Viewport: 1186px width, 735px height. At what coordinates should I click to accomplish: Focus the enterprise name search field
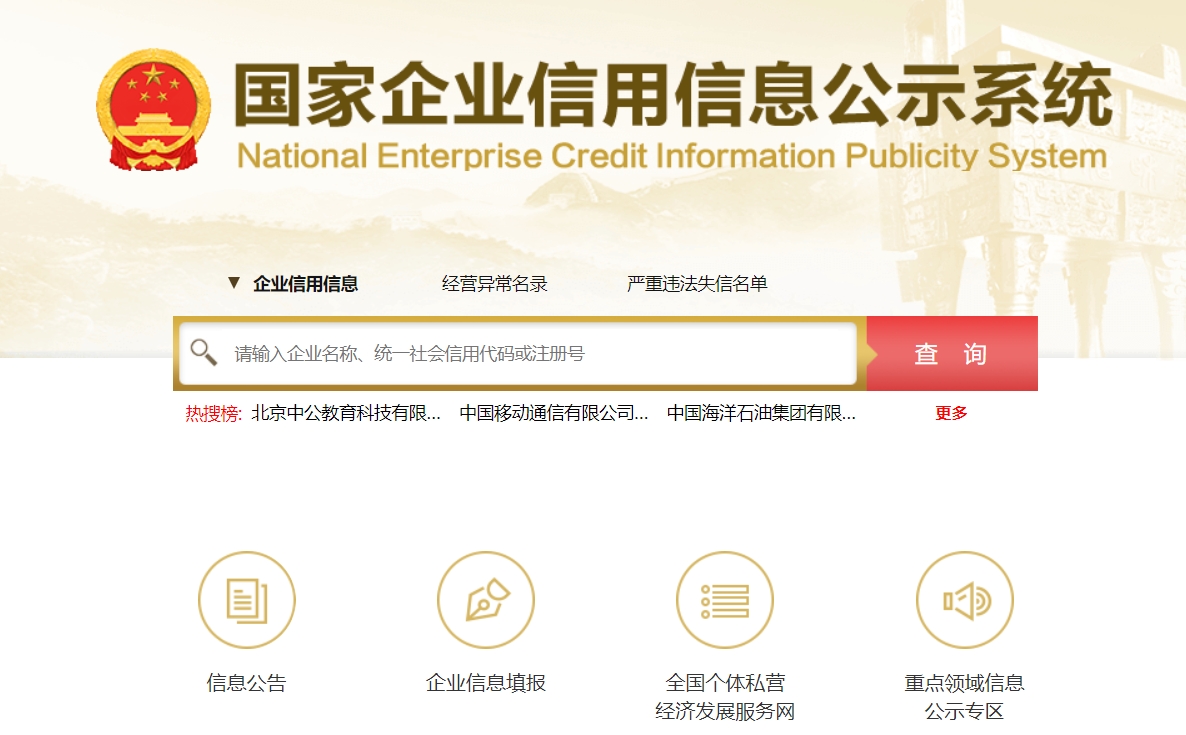pyautogui.click(x=540, y=354)
